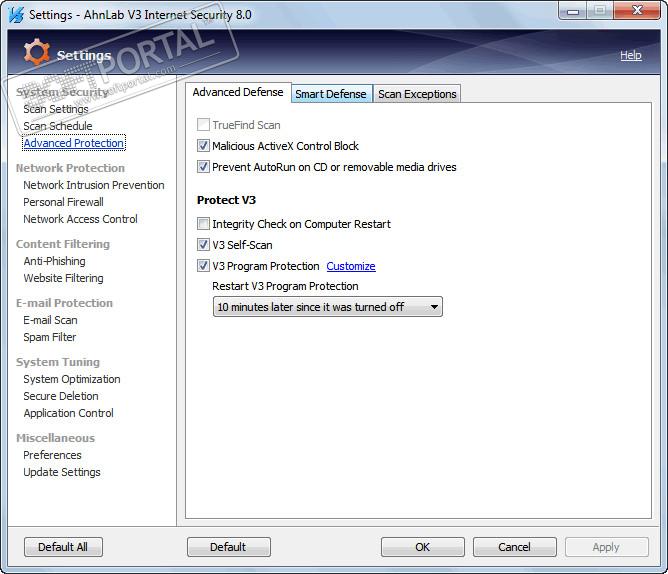Open Personal Firewall settings
Image resolution: width=668 pixels, height=574 pixels.
pyautogui.click(x=63, y=202)
